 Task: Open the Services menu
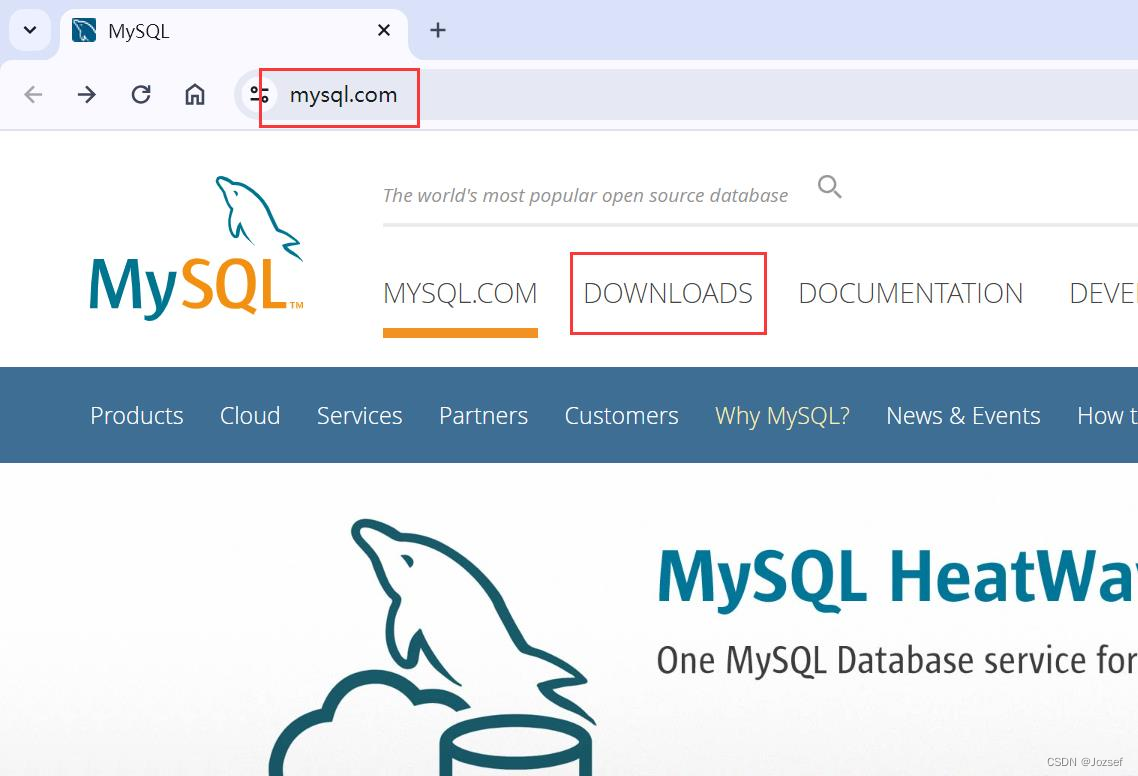[359, 415]
